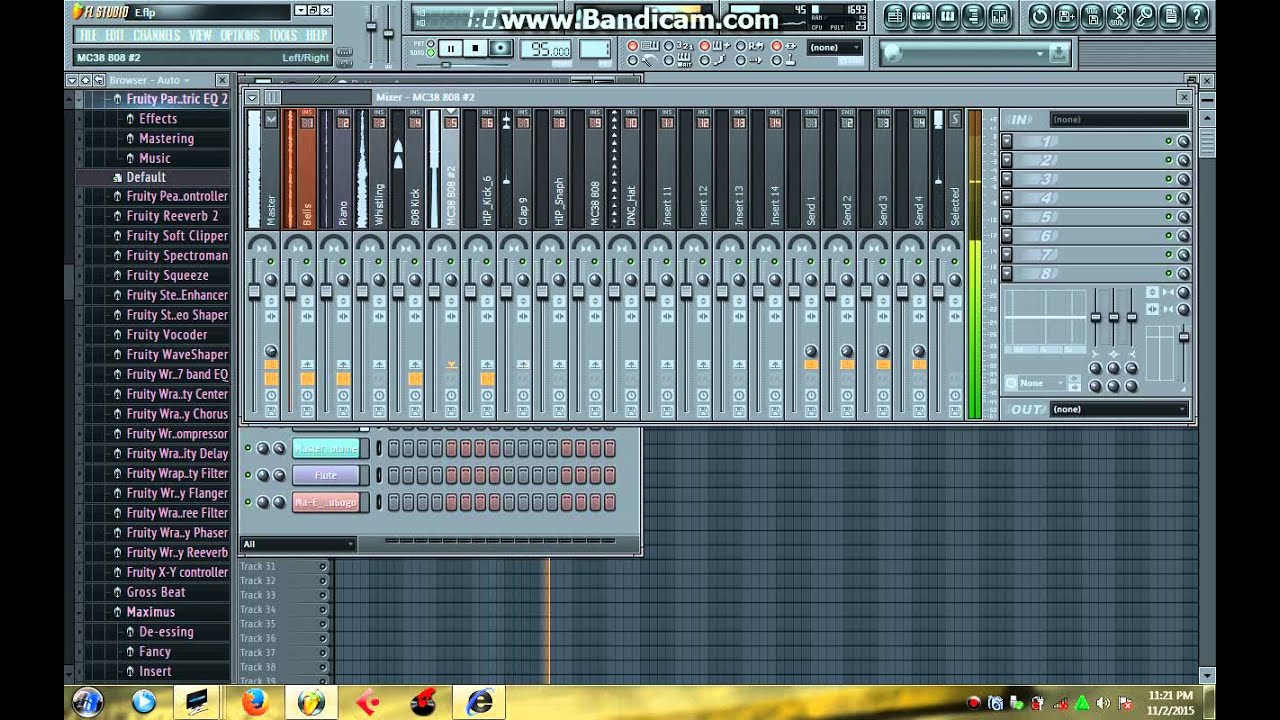The image size is (1280, 720).
Task: Mute playlist Track 36
Action: click(323, 638)
